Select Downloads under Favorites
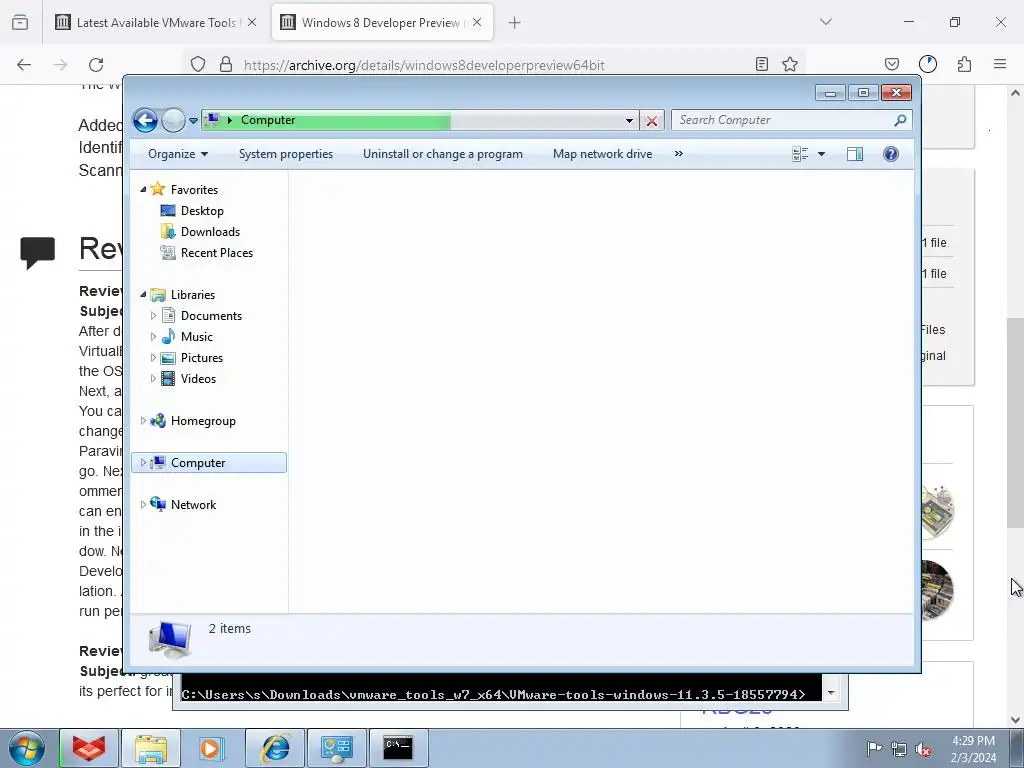 click(210, 232)
